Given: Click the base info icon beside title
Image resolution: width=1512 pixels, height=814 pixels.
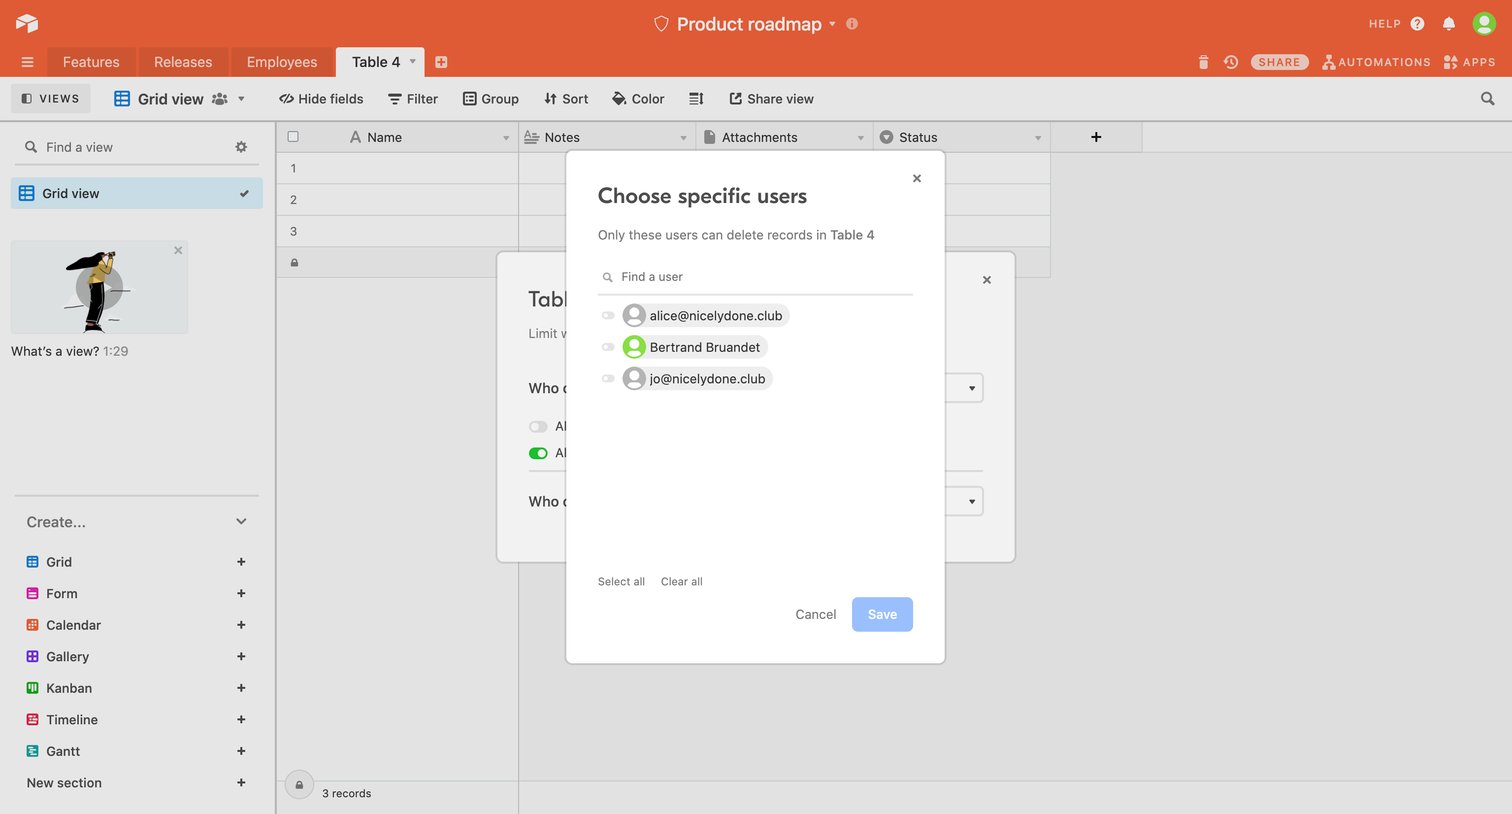Looking at the screenshot, I should 852,24.
